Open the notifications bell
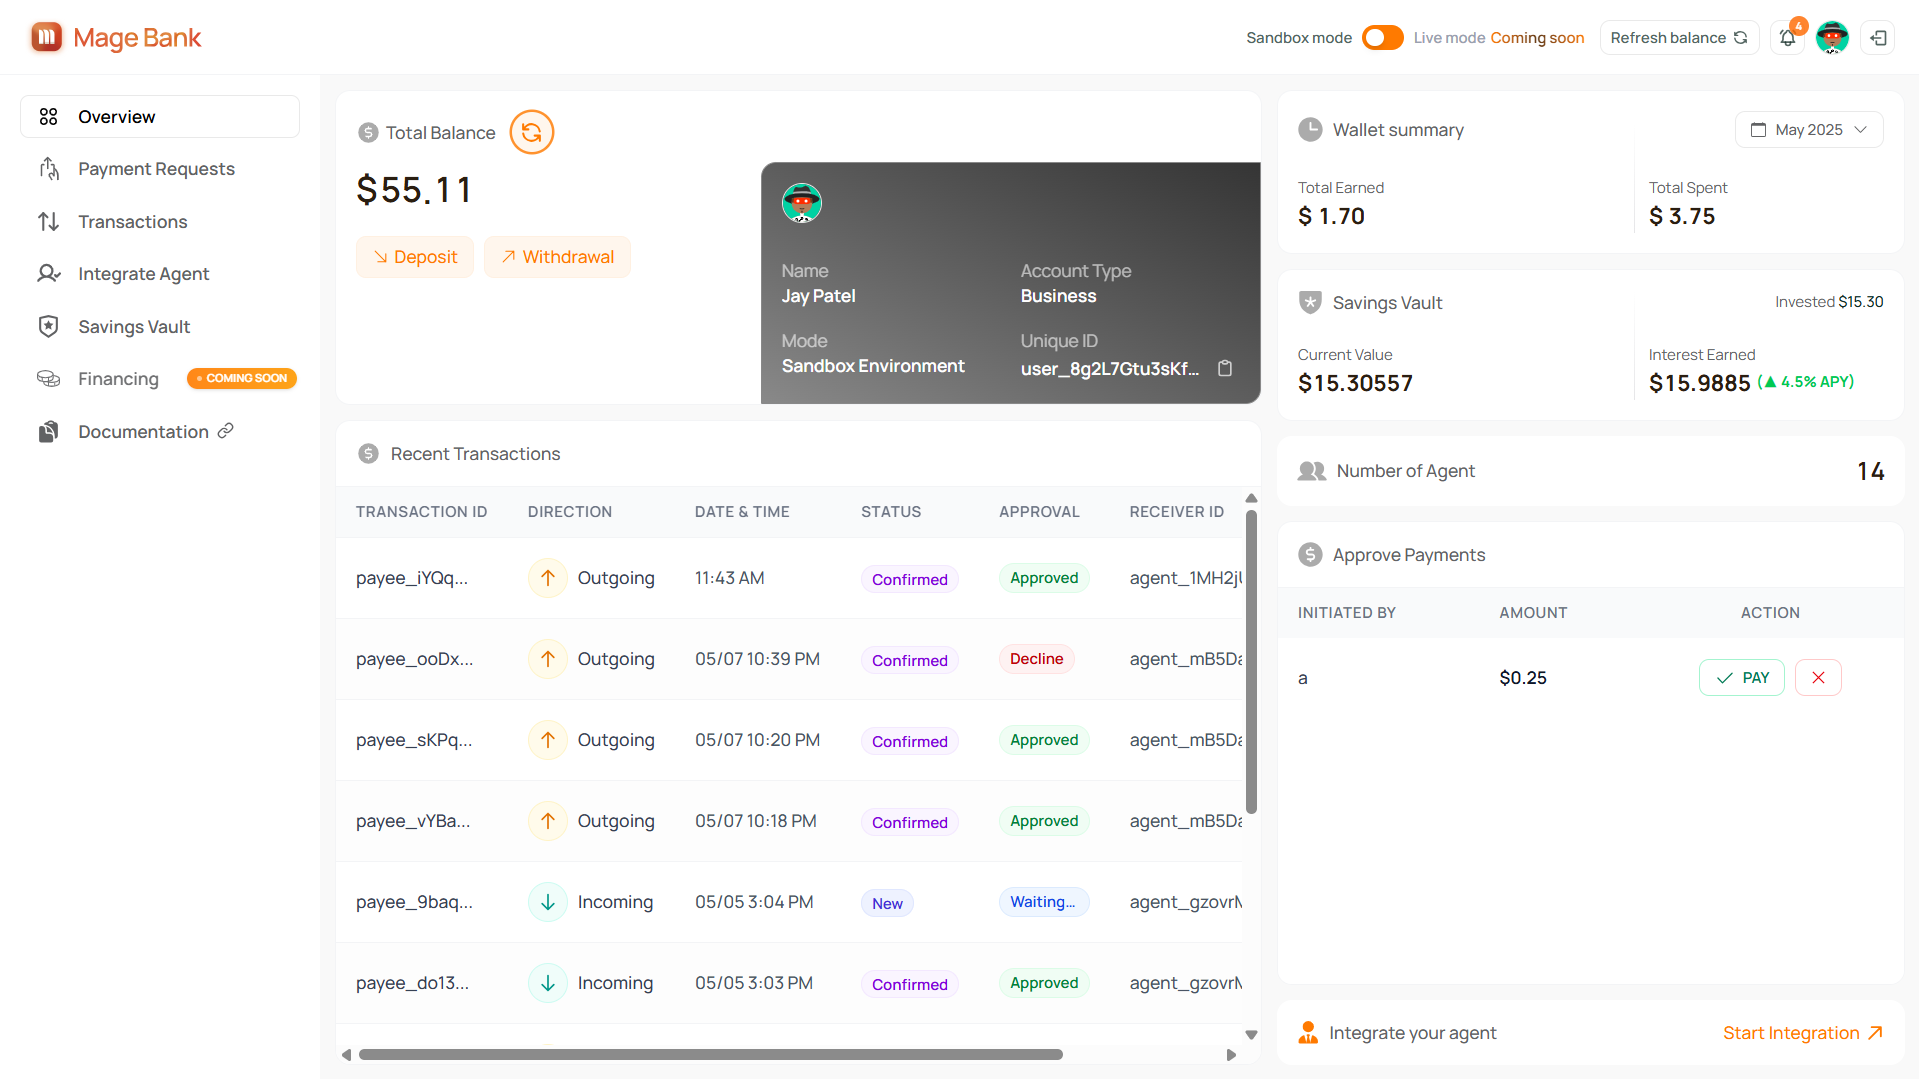1919x1079 pixels. (1787, 38)
